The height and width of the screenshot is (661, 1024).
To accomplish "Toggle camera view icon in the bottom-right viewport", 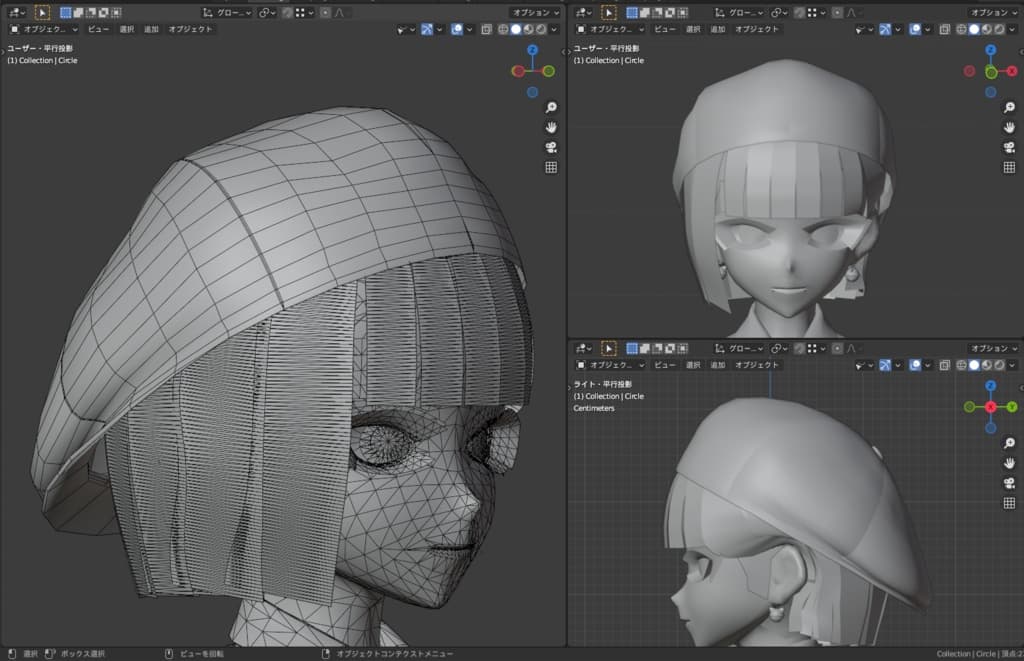I will [x=1009, y=483].
